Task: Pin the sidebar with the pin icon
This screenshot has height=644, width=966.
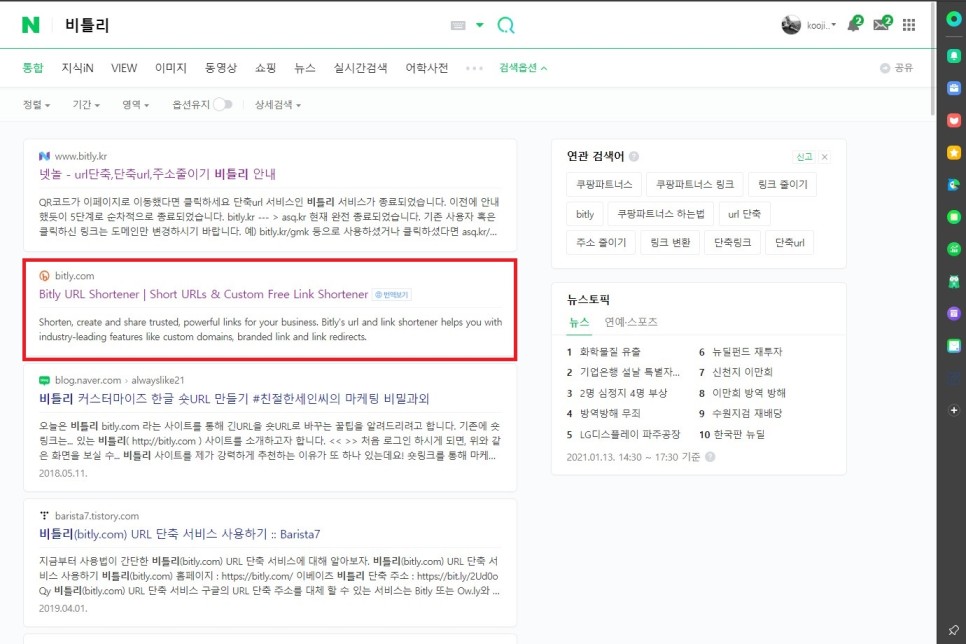Action: point(954,630)
